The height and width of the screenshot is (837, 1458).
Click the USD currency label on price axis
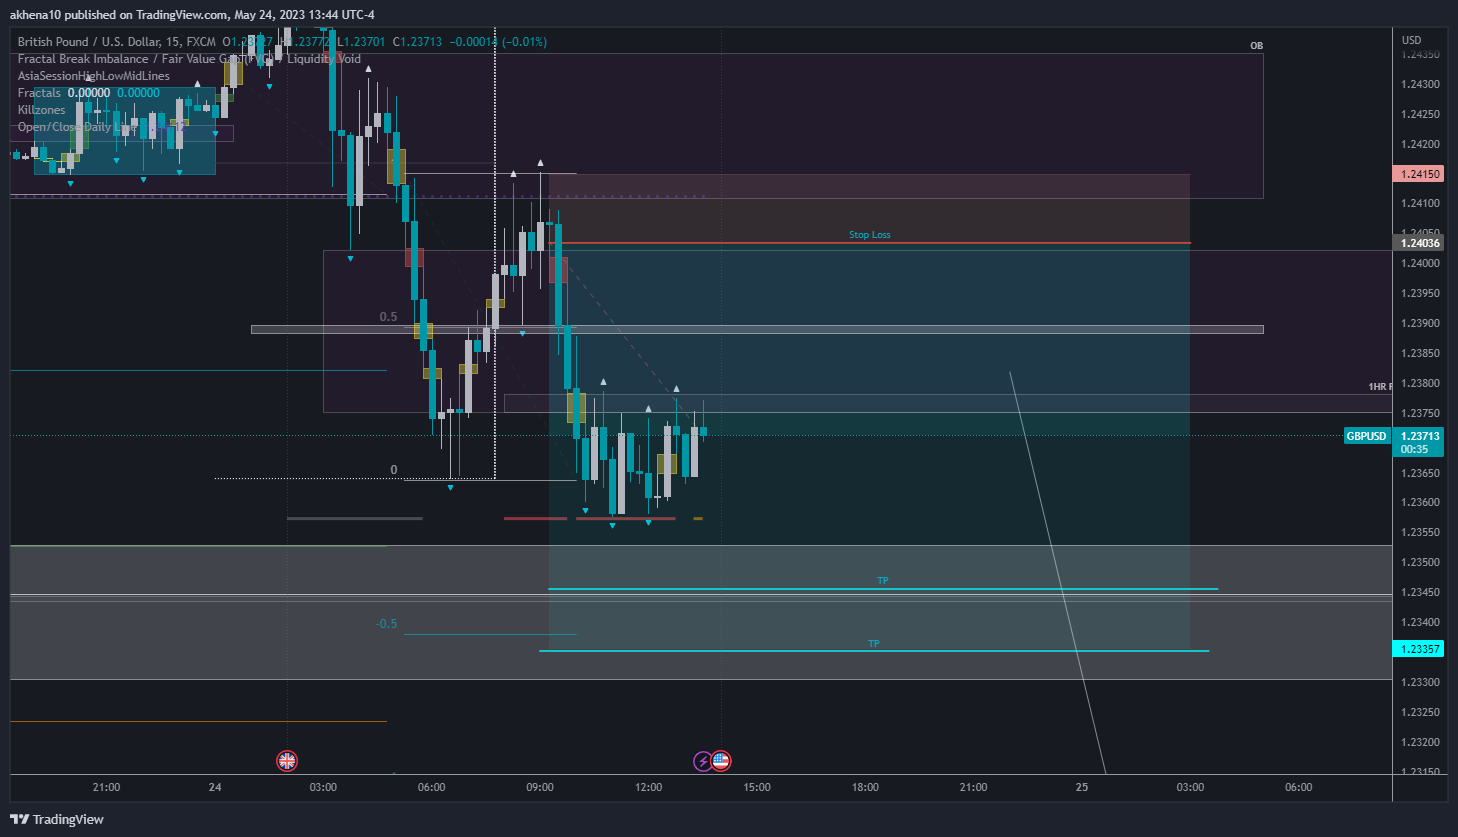(x=1411, y=40)
